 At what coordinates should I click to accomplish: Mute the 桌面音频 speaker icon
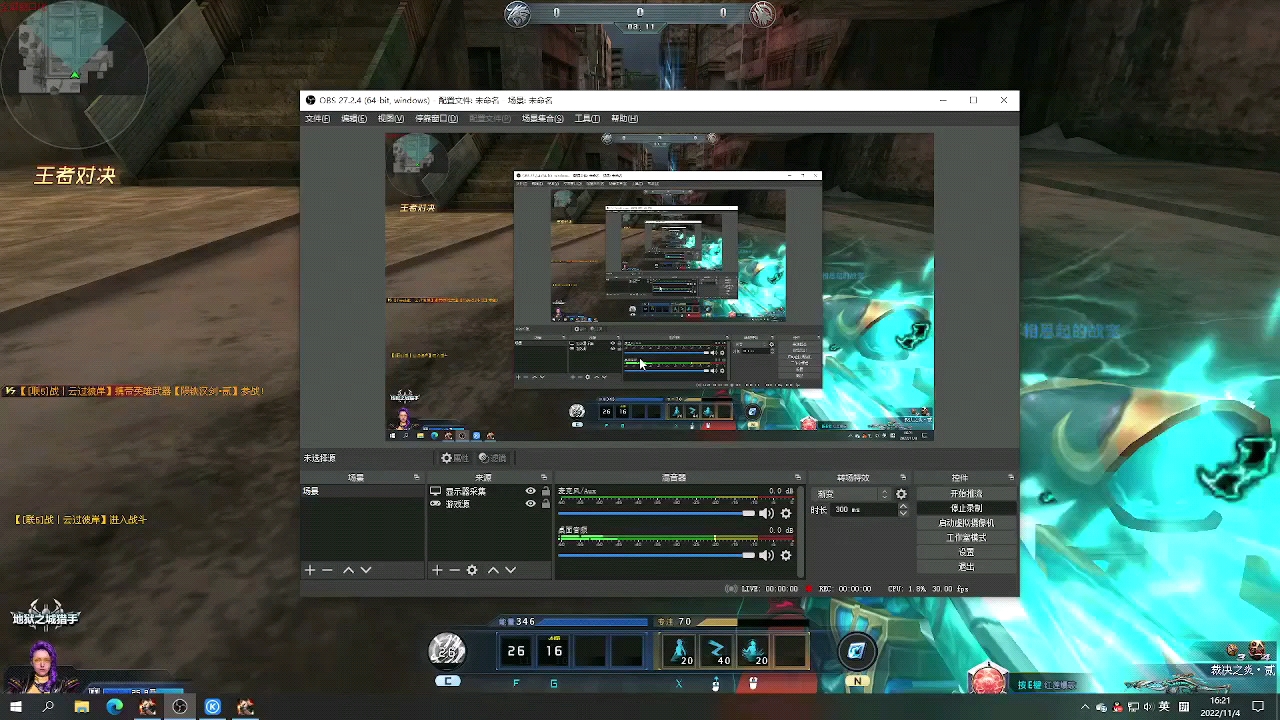pos(766,555)
